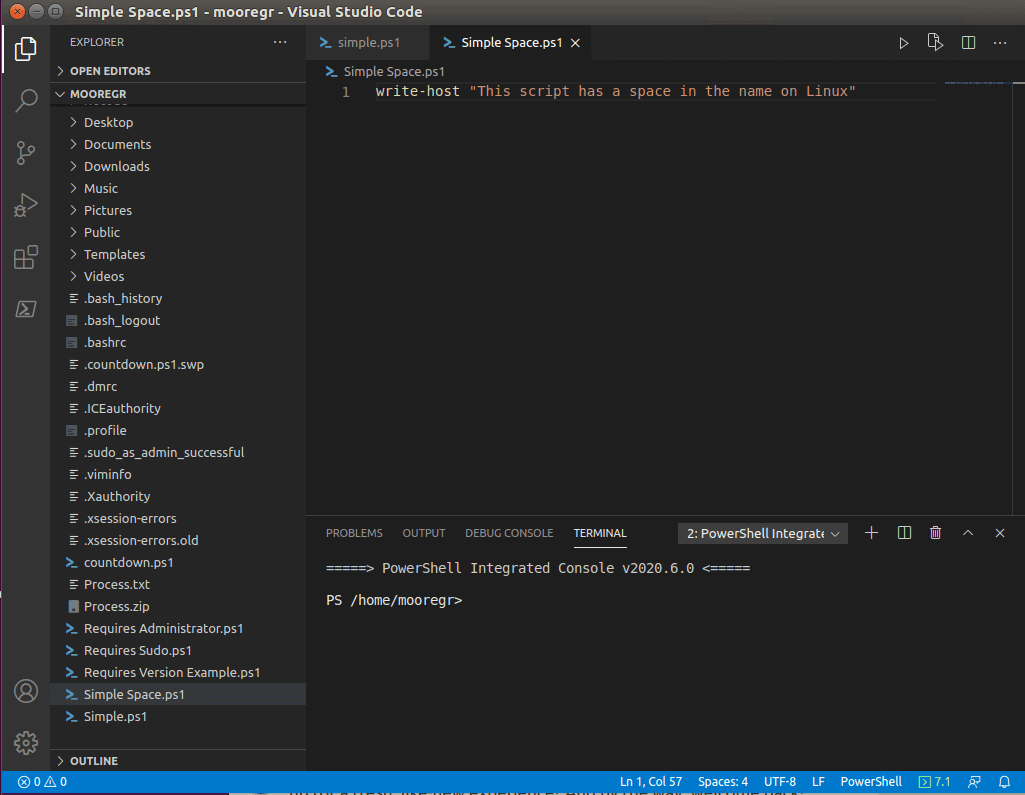
Task: Expand the Templates folder
Action: [x=178, y=254]
